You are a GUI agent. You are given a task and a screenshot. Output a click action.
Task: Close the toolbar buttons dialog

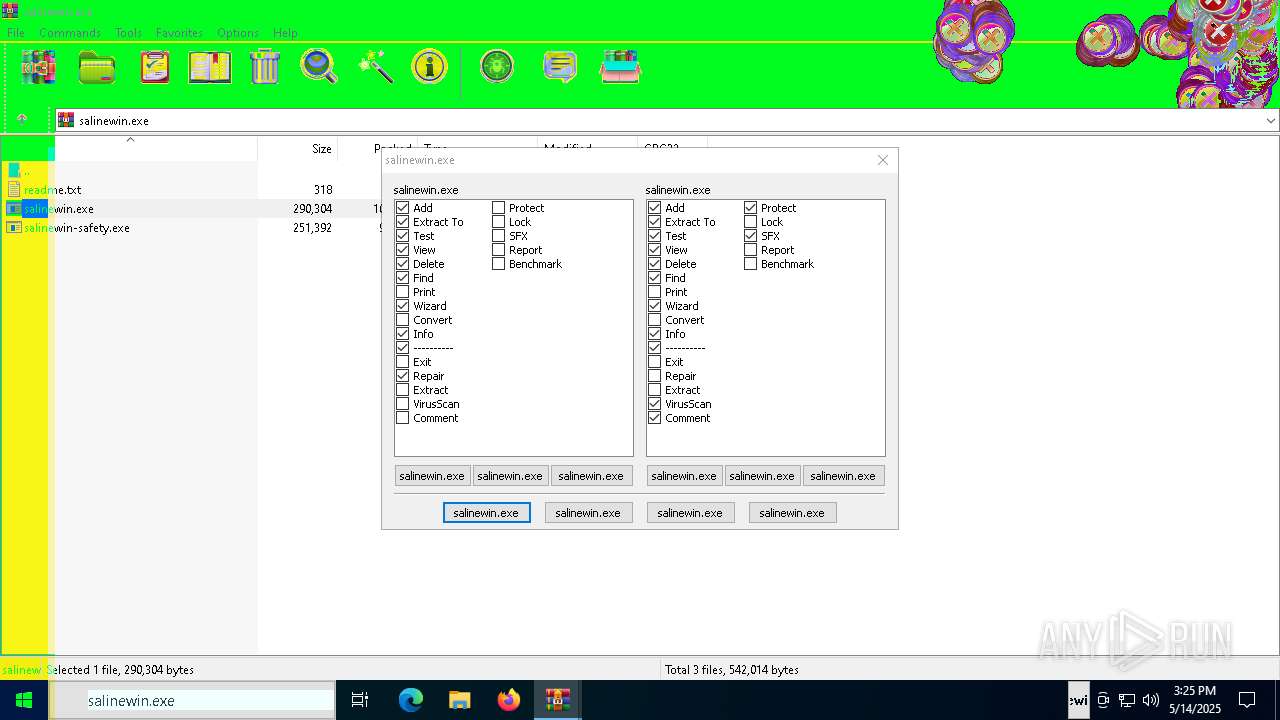pyautogui.click(x=882, y=160)
